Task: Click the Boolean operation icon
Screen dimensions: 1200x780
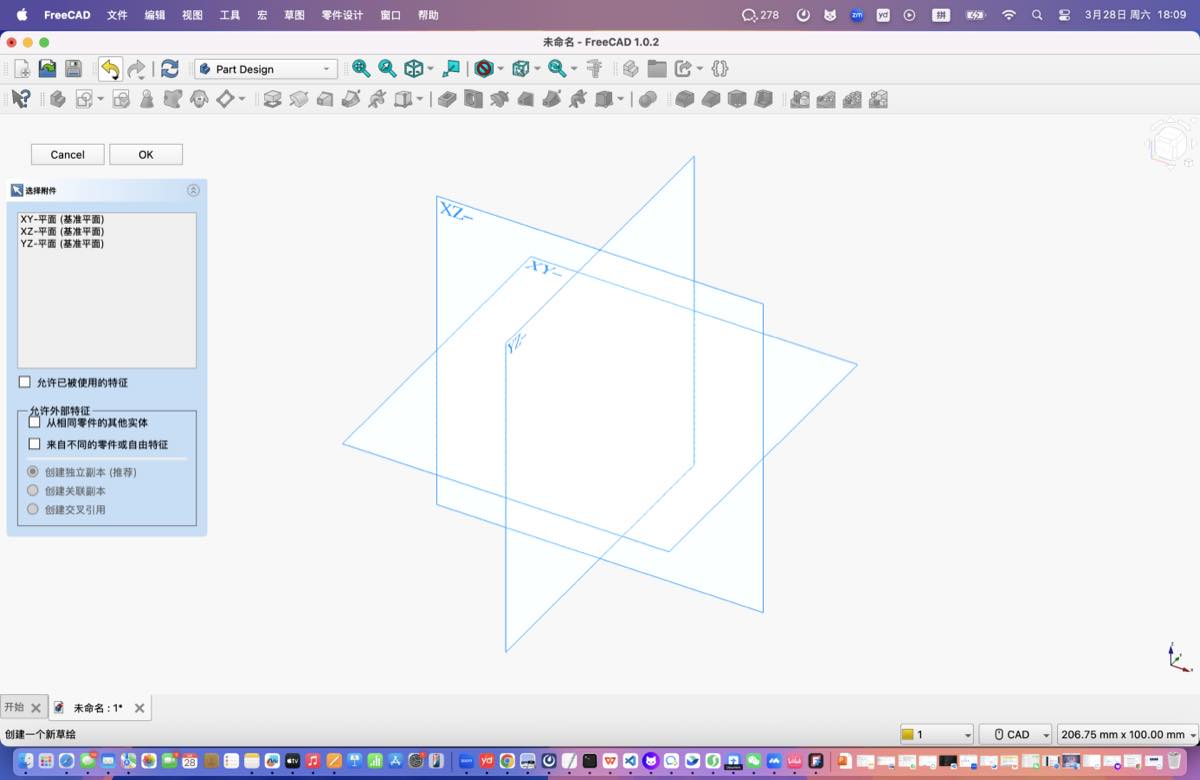Action: pyautogui.click(x=647, y=99)
